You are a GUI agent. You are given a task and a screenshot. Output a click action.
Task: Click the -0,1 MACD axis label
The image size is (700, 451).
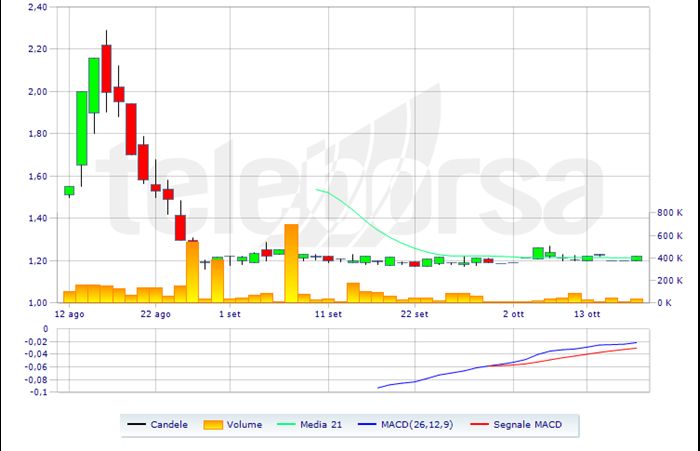pos(38,392)
